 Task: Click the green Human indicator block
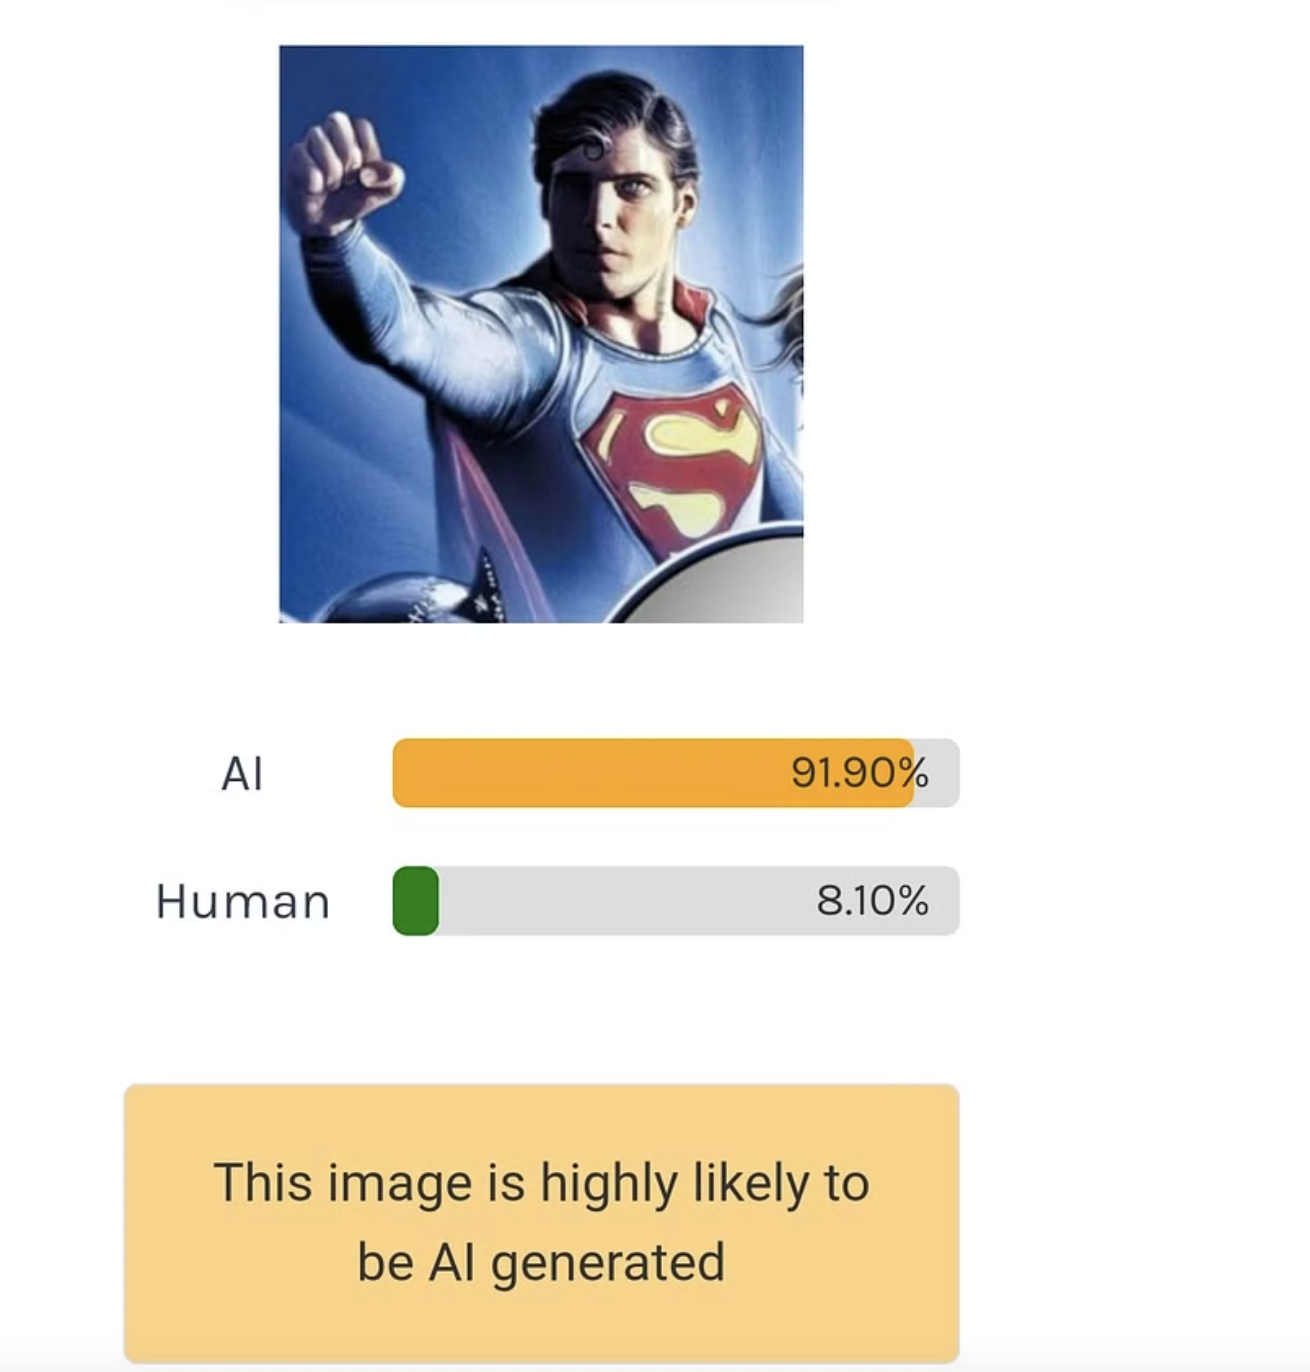[416, 901]
